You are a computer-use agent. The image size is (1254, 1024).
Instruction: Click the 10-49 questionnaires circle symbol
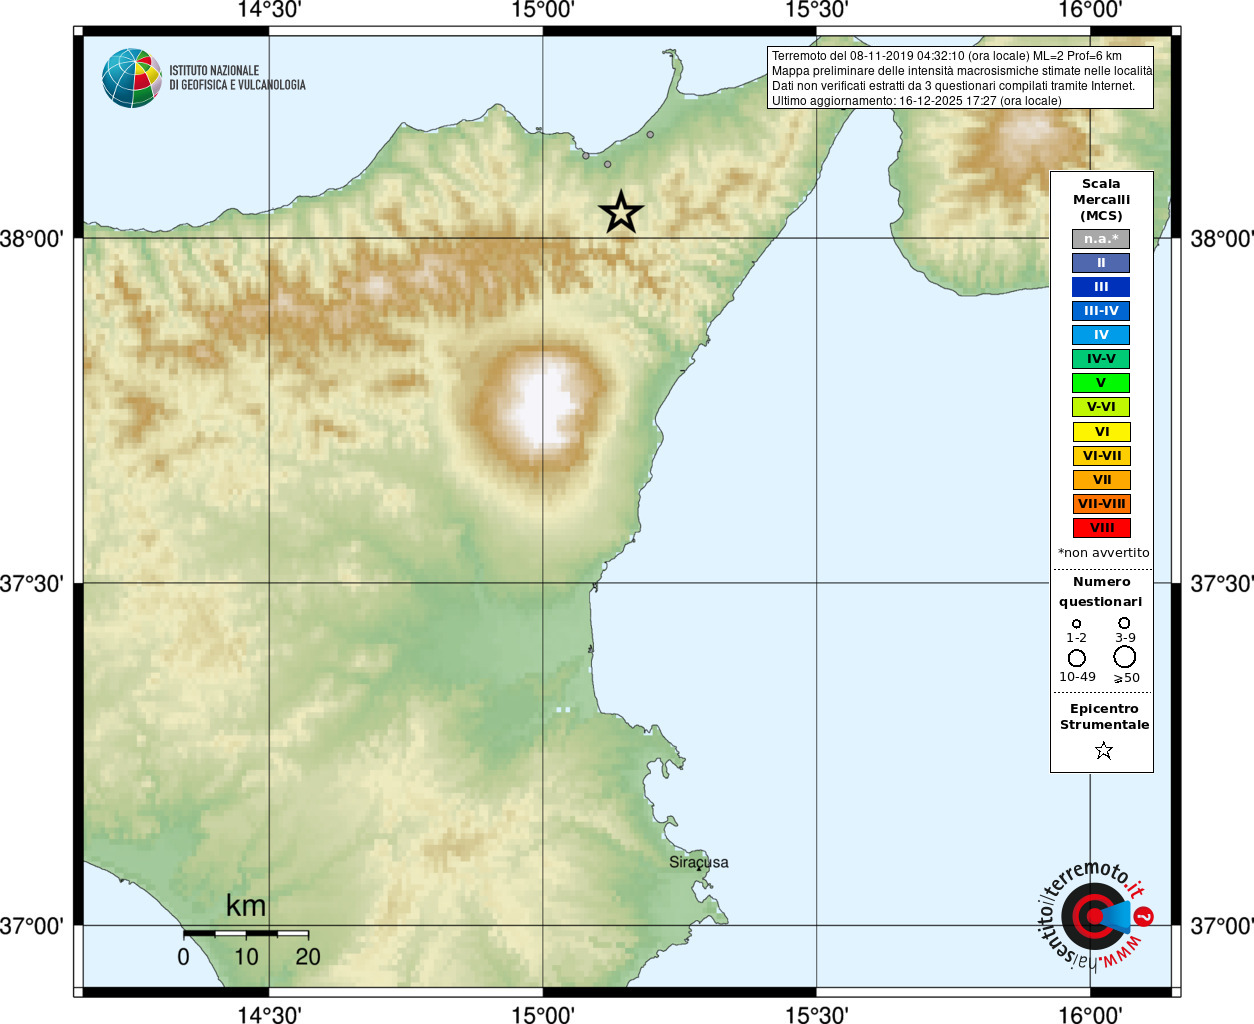pyautogui.click(x=1077, y=658)
